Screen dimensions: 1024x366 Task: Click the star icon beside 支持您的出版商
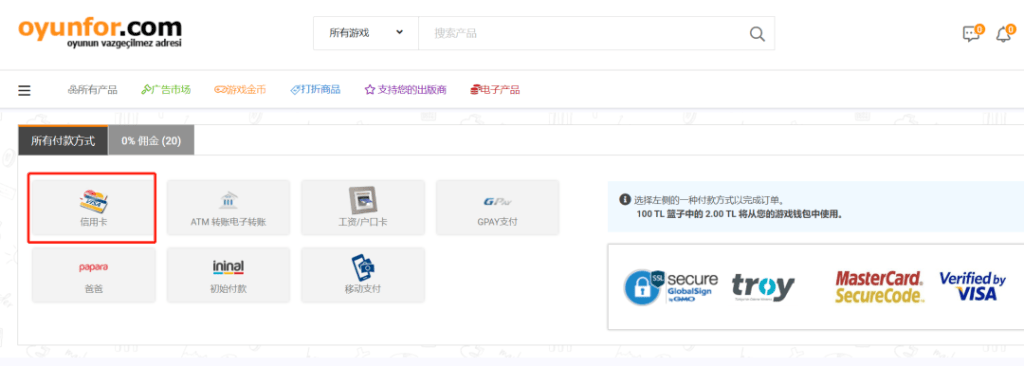pos(370,90)
